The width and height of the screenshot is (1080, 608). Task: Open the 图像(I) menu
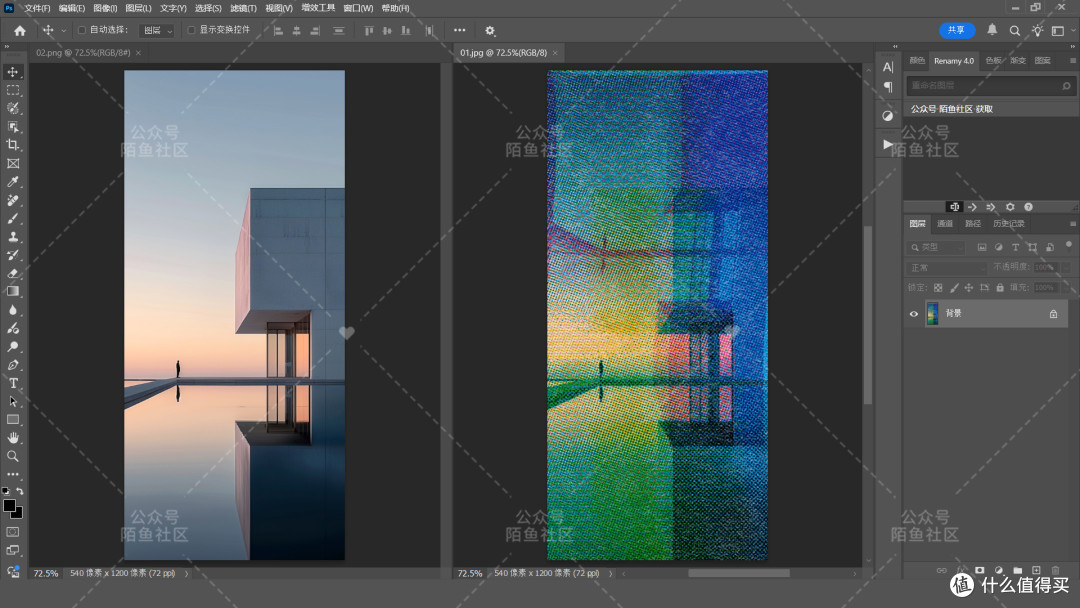tap(105, 8)
